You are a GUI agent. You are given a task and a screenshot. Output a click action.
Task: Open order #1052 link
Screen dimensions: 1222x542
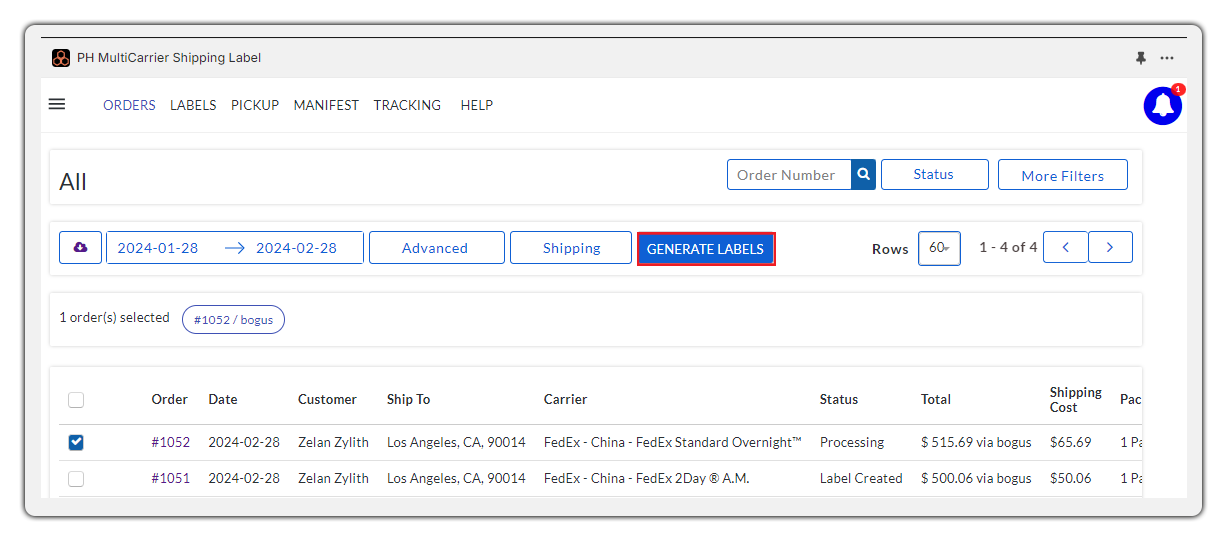171,442
